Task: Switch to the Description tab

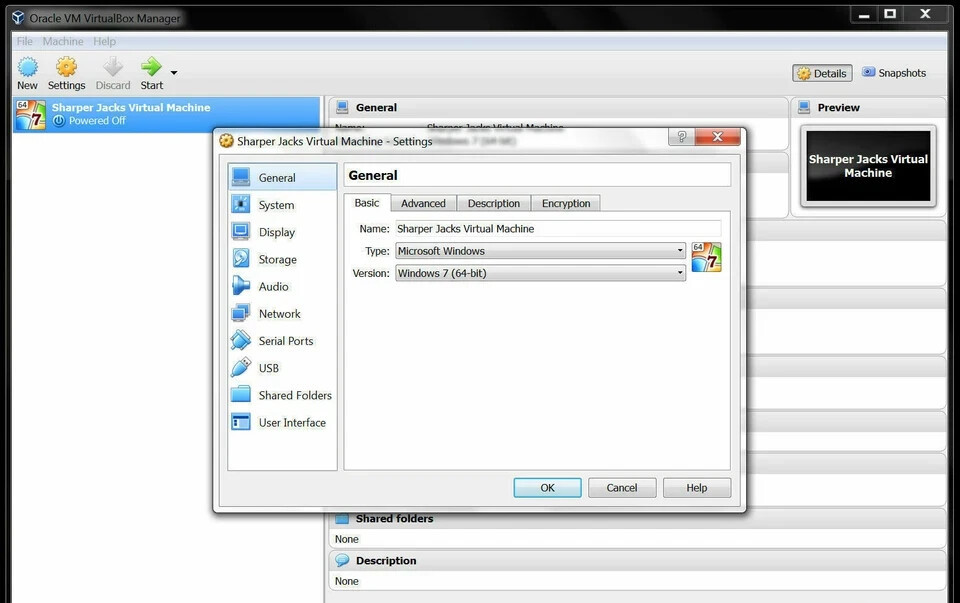Action: point(493,203)
